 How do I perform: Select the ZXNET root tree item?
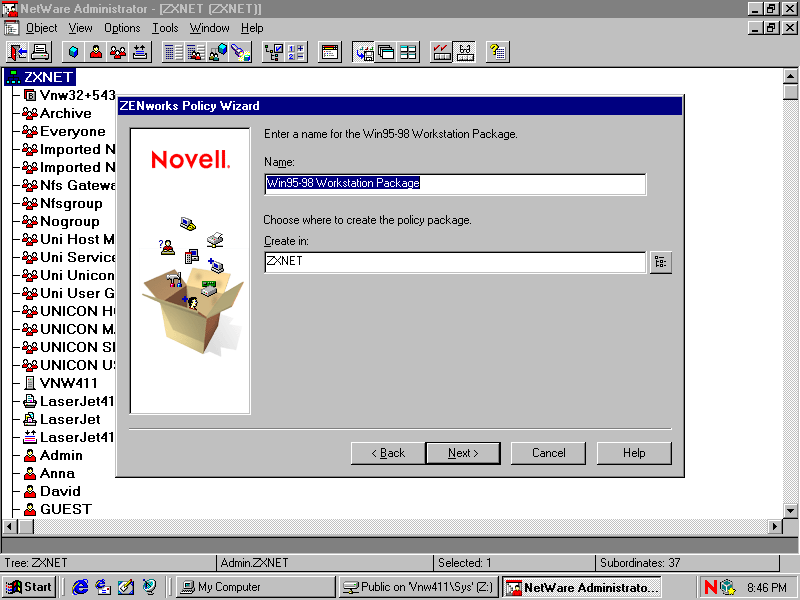coord(40,77)
